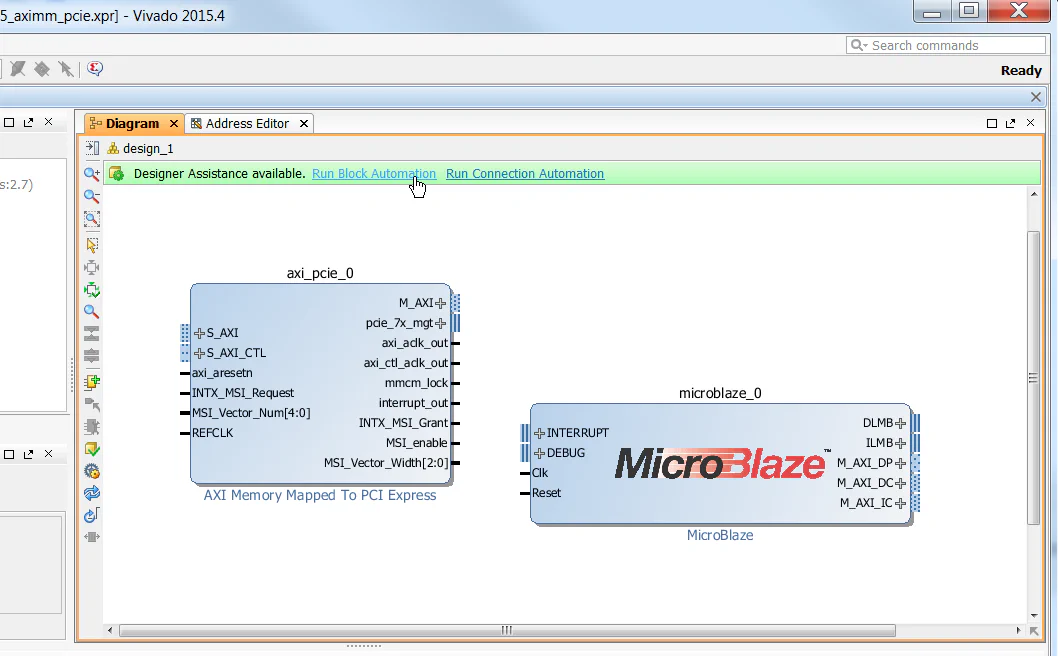Click the Designer Assistance banner icon

[117, 173]
